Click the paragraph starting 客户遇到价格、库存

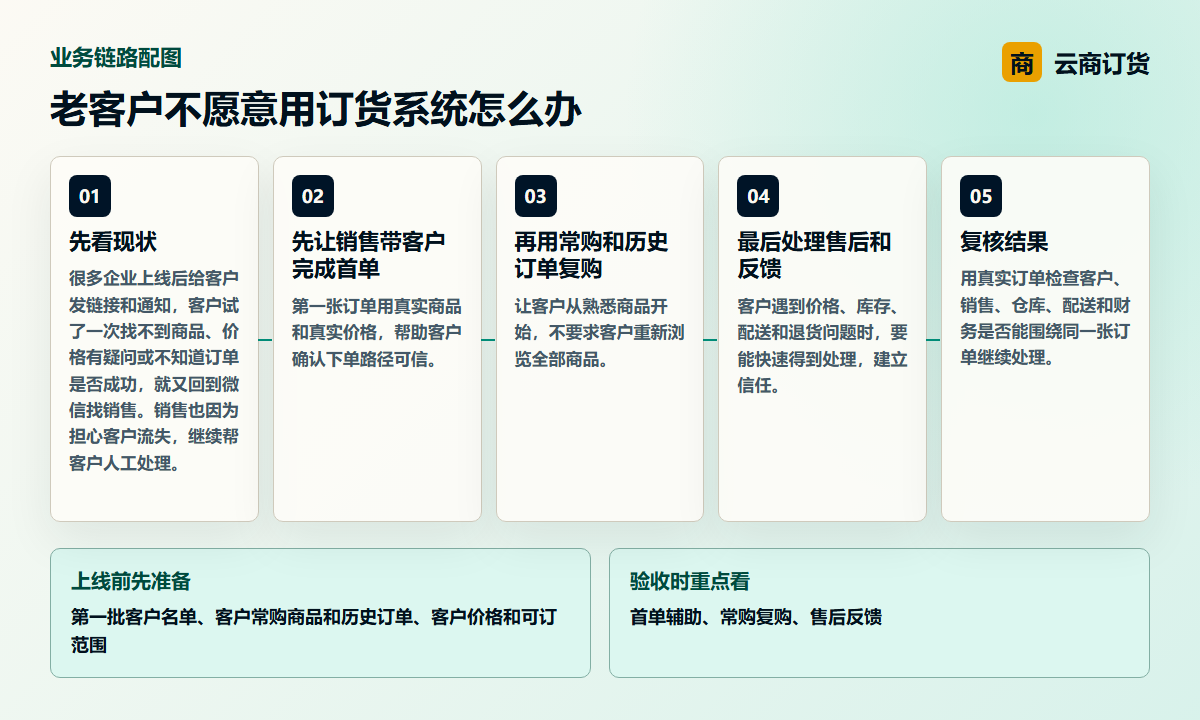823,345
